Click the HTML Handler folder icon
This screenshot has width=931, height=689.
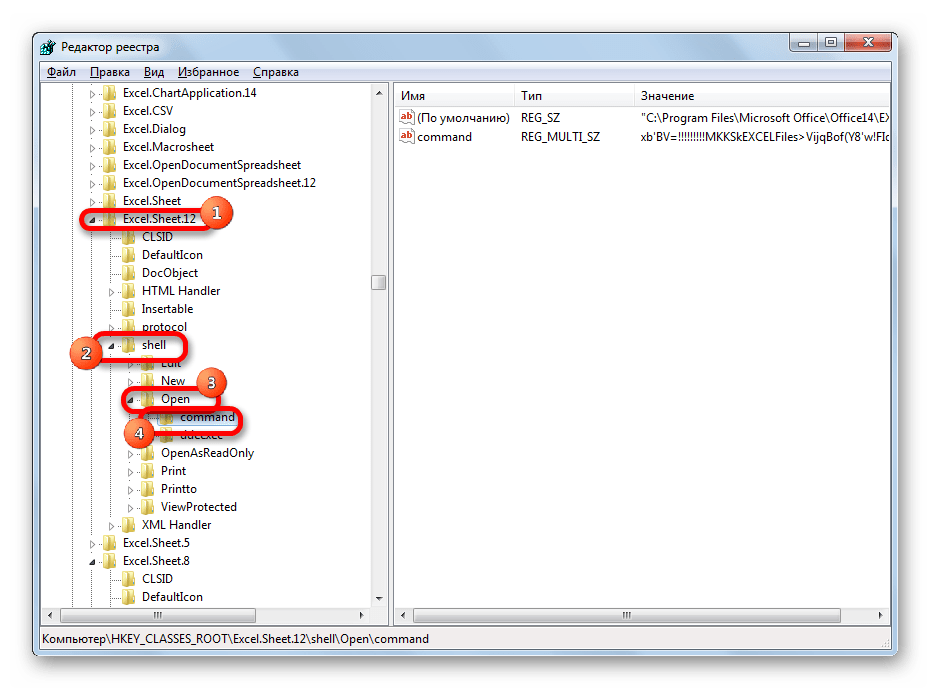[x=128, y=290]
